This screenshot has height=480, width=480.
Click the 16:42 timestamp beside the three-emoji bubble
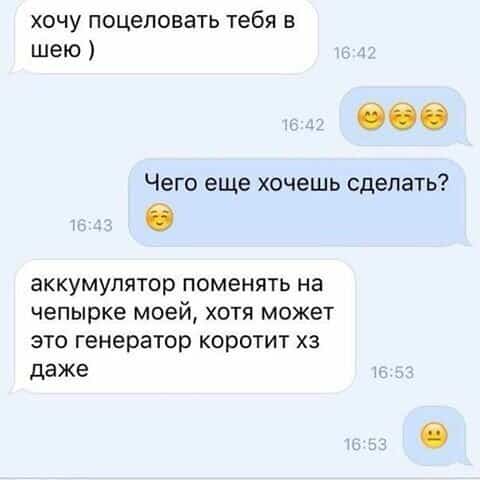tap(303, 125)
